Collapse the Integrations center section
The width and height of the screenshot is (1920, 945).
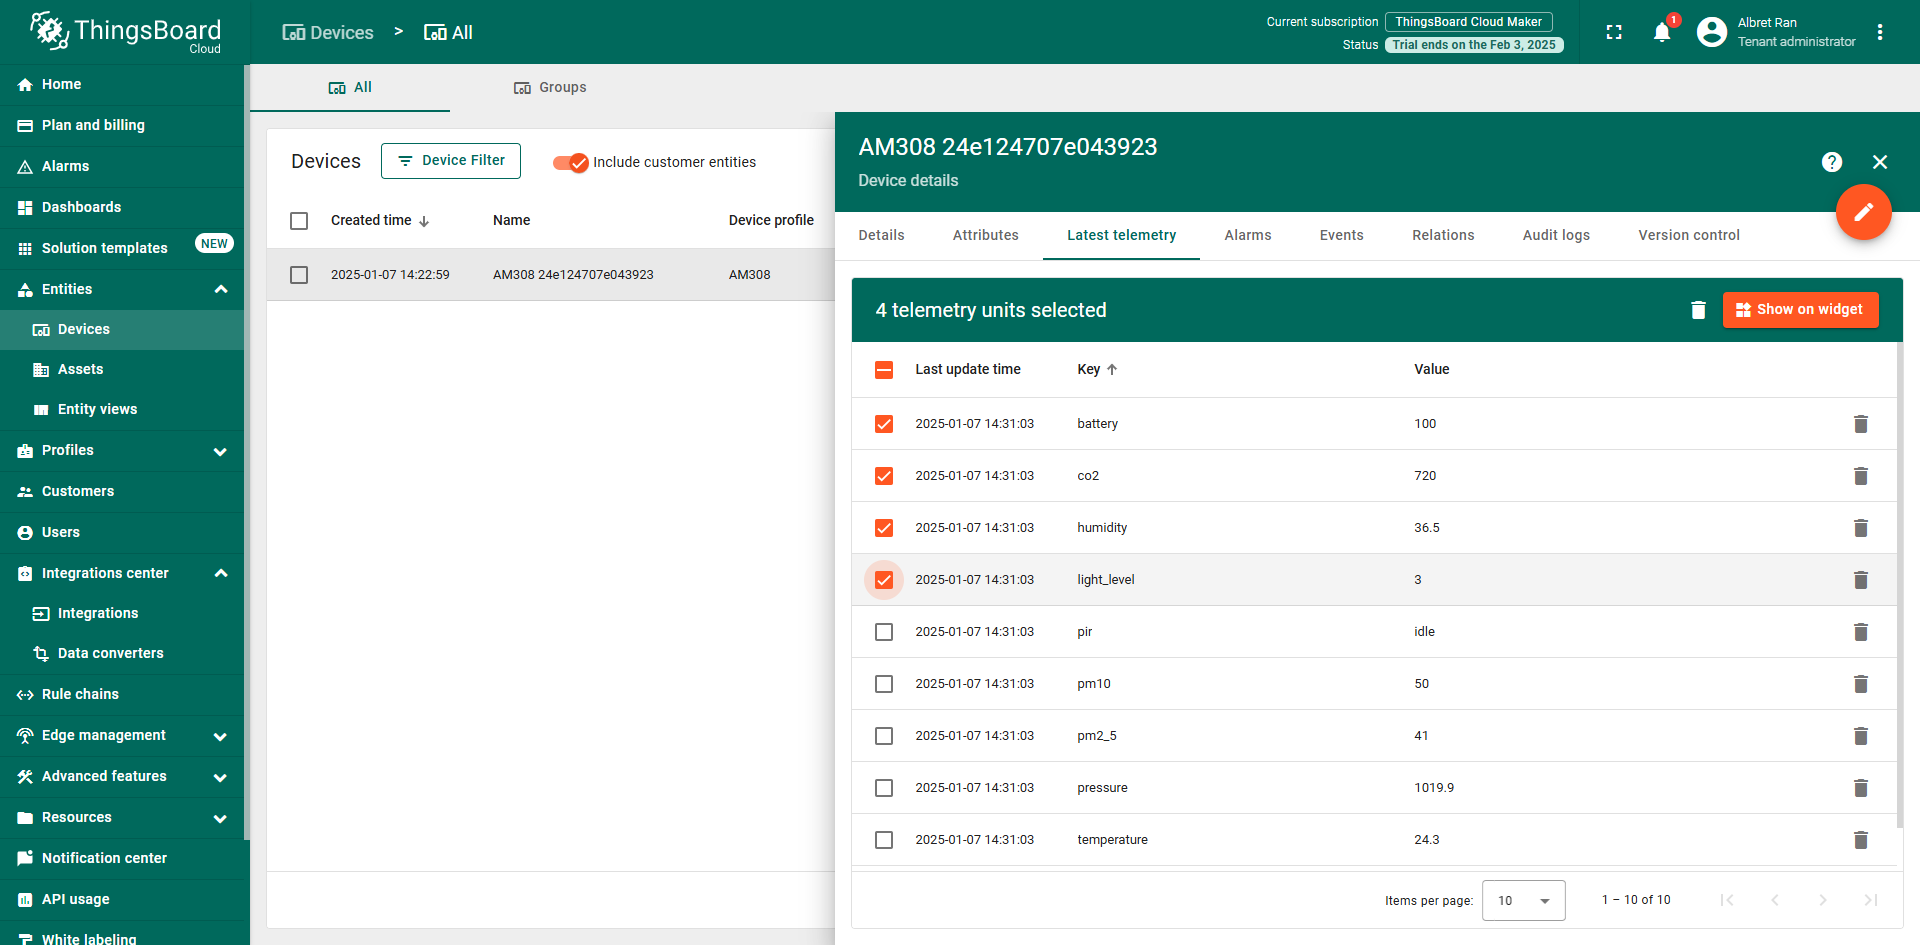click(221, 574)
